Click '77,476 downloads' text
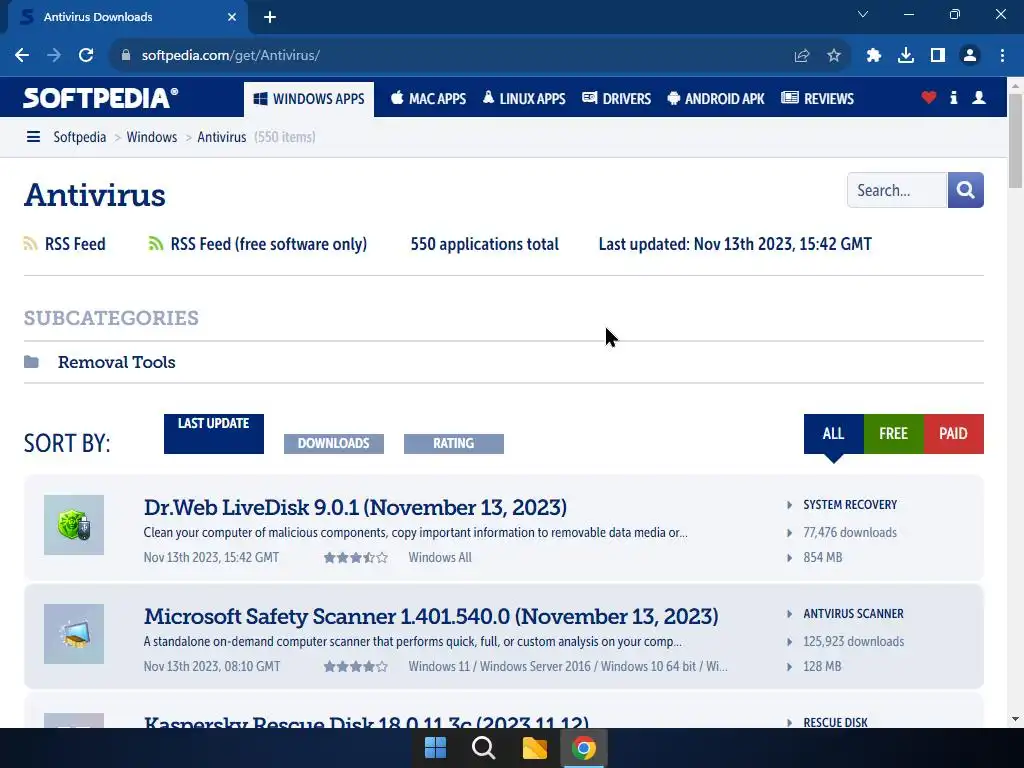 pyautogui.click(x=850, y=533)
